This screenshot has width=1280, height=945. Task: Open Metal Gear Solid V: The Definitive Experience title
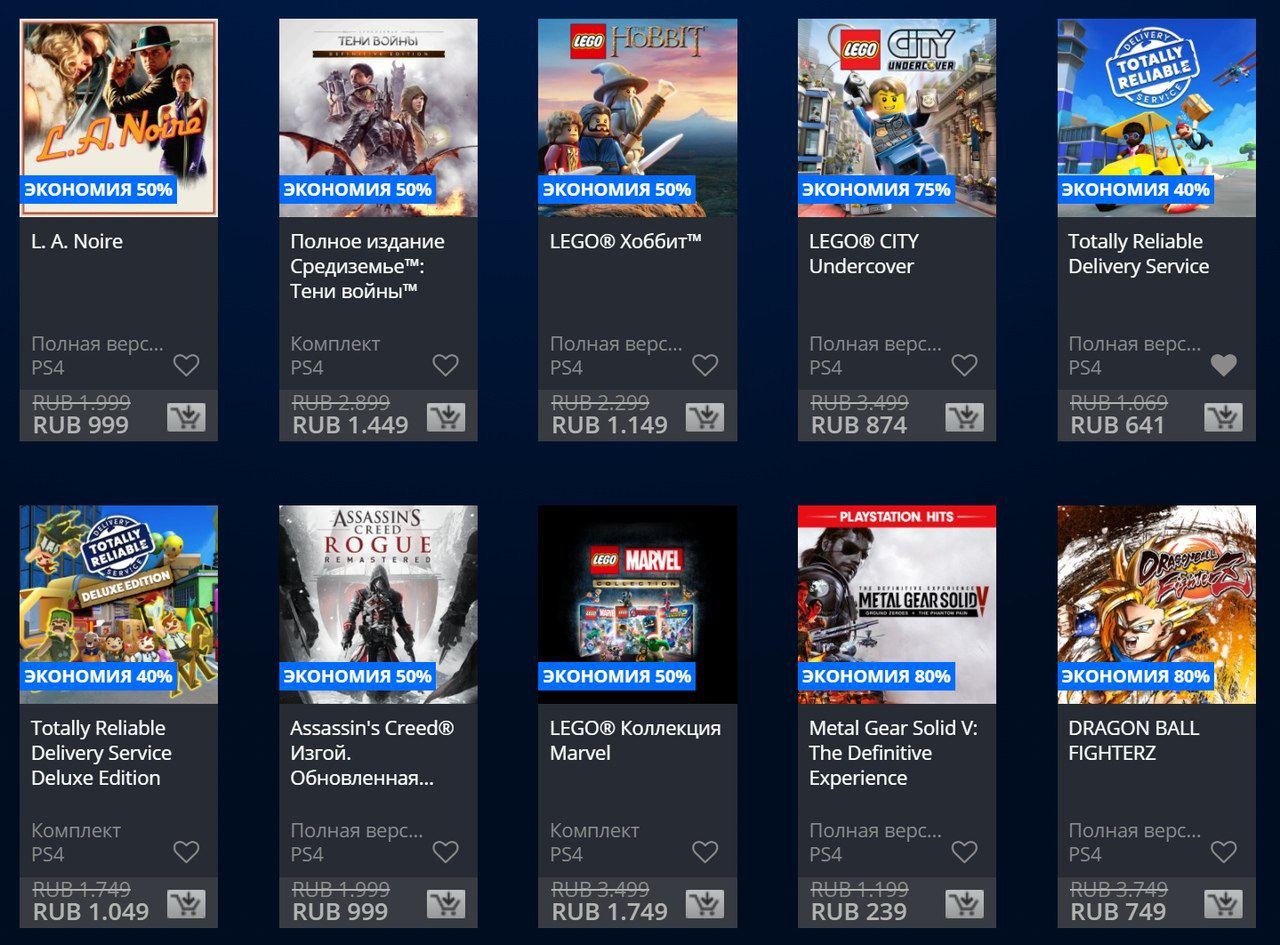coord(893,753)
